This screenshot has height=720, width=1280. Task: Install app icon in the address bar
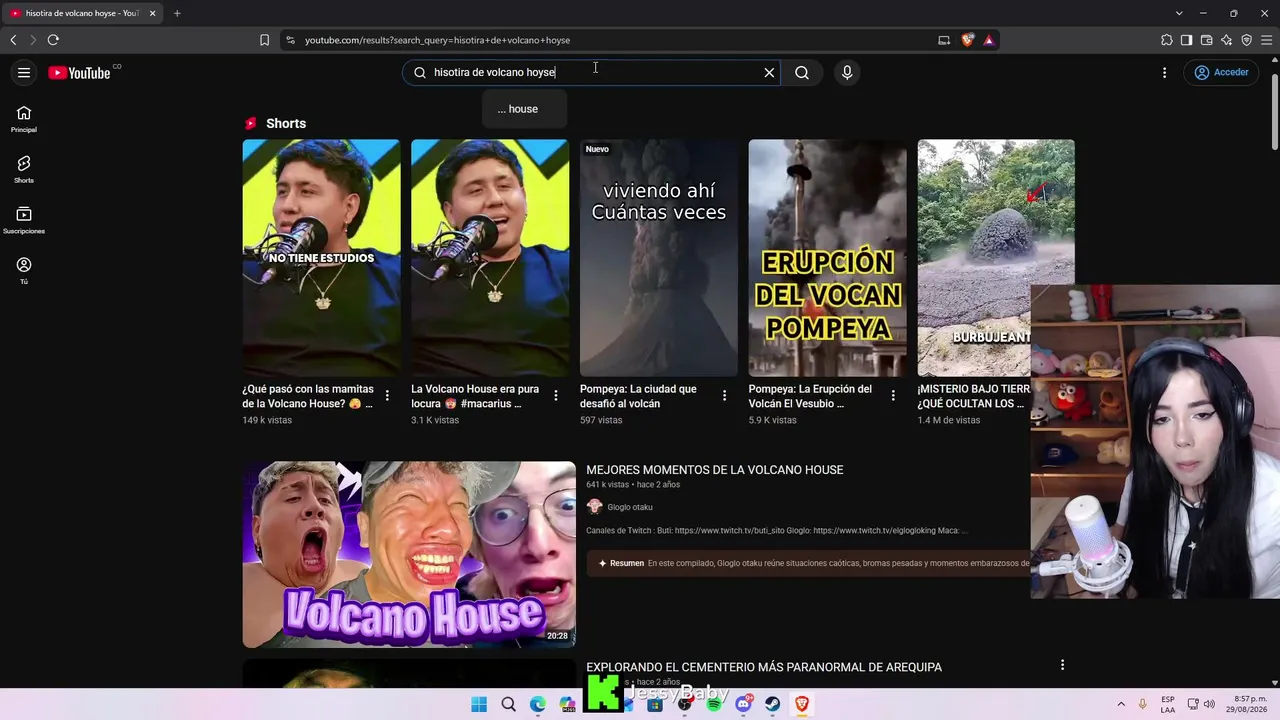pos(944,40)
